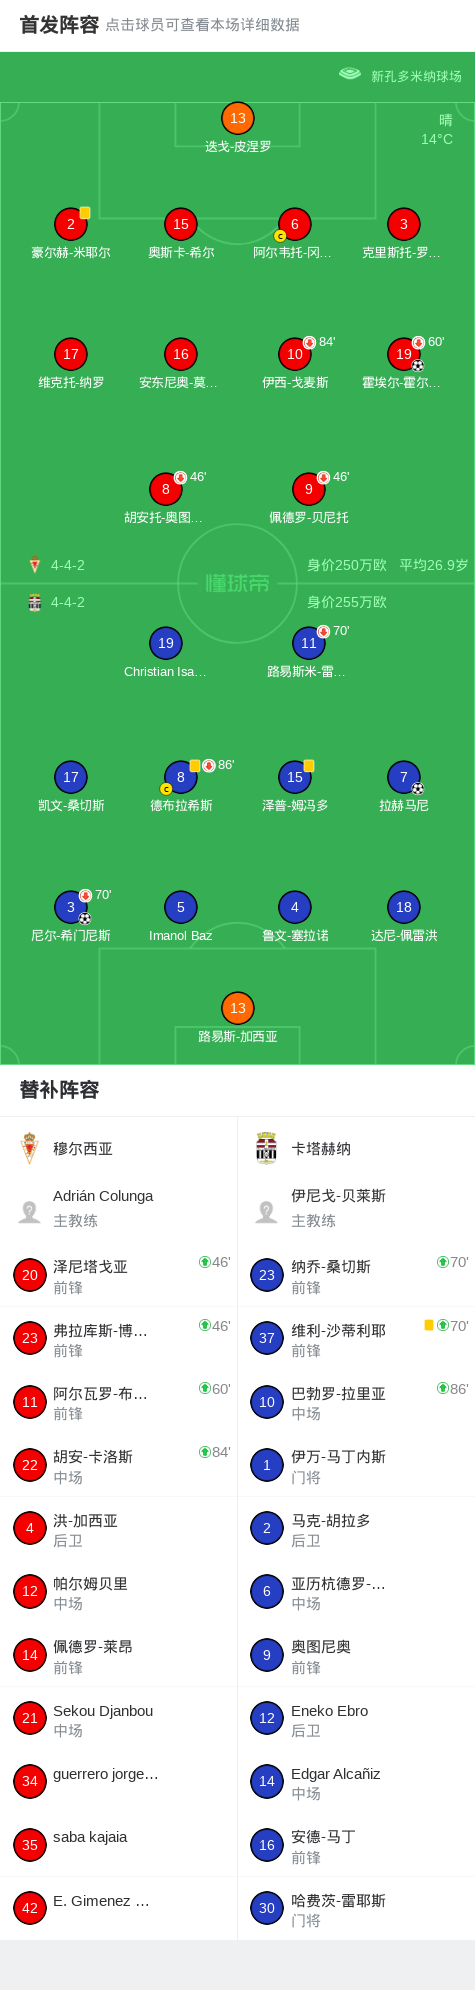Open blue player 3 尼尔-希门尼斯 details

pos(71,907)
